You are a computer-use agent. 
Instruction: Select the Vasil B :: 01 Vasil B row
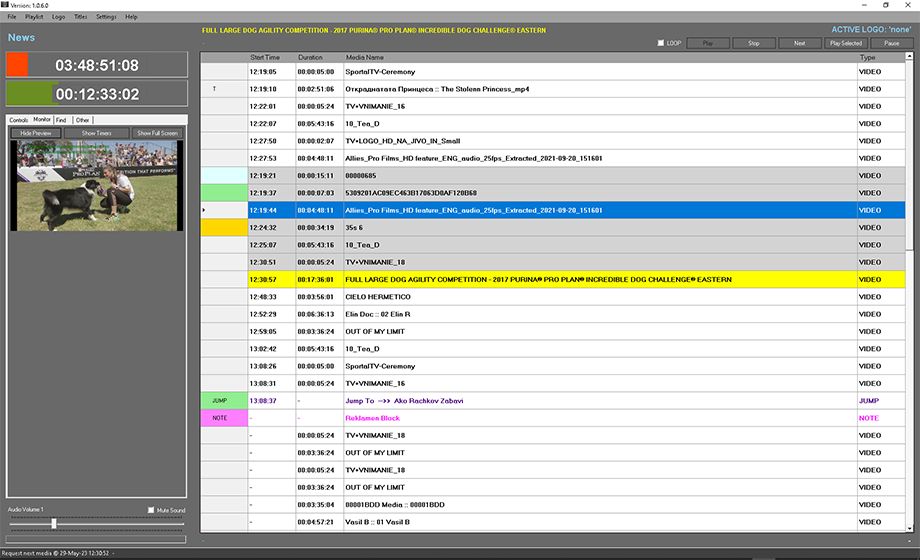coord(553,522)
